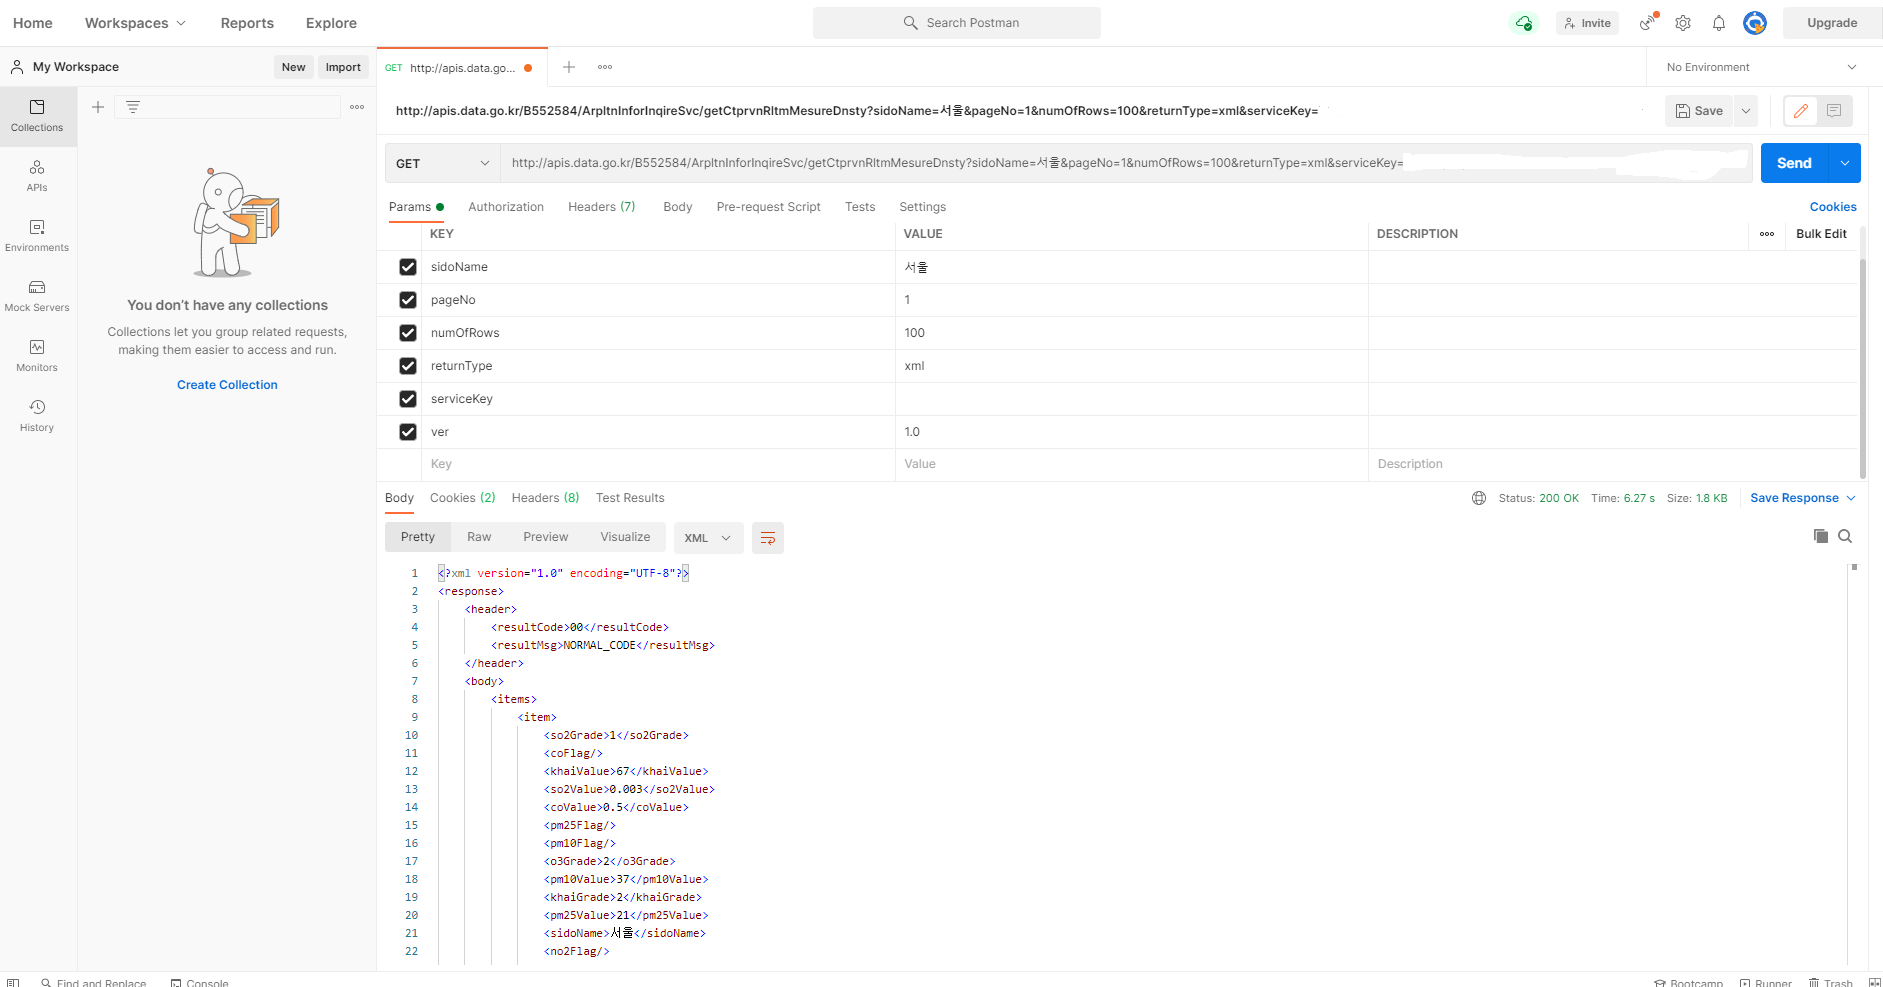Open the Workspaces dropdown
This screenshot has width=1883, height=987.
(x=135, y=23)
